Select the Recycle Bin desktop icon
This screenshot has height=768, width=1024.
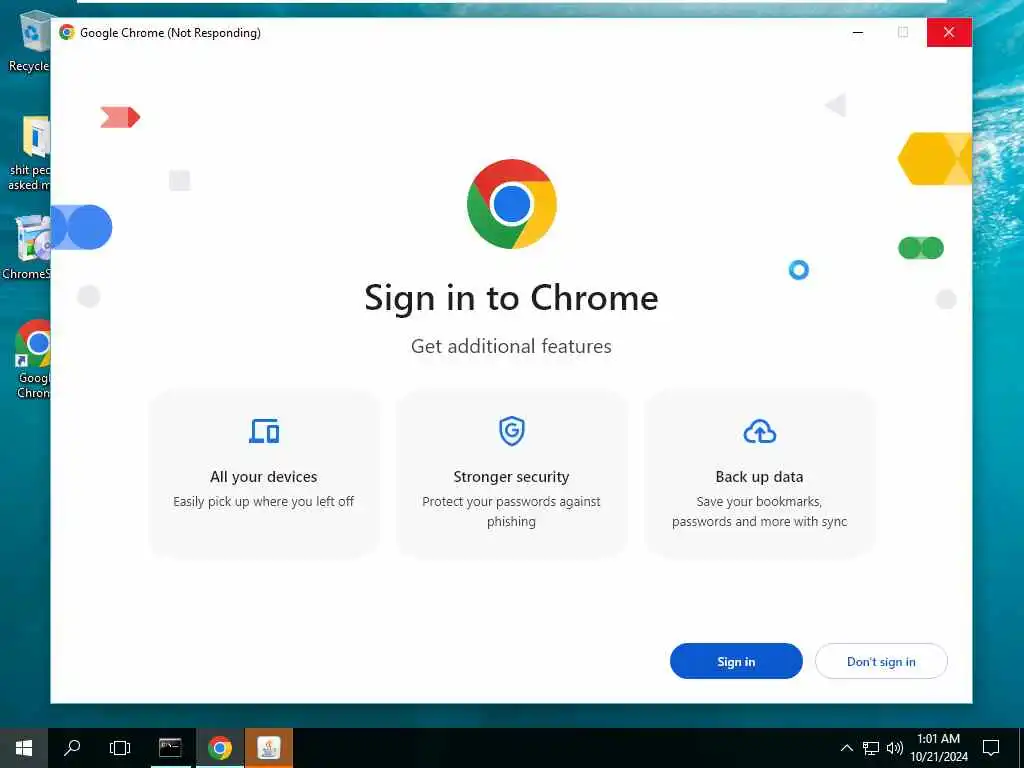point(29,41)
